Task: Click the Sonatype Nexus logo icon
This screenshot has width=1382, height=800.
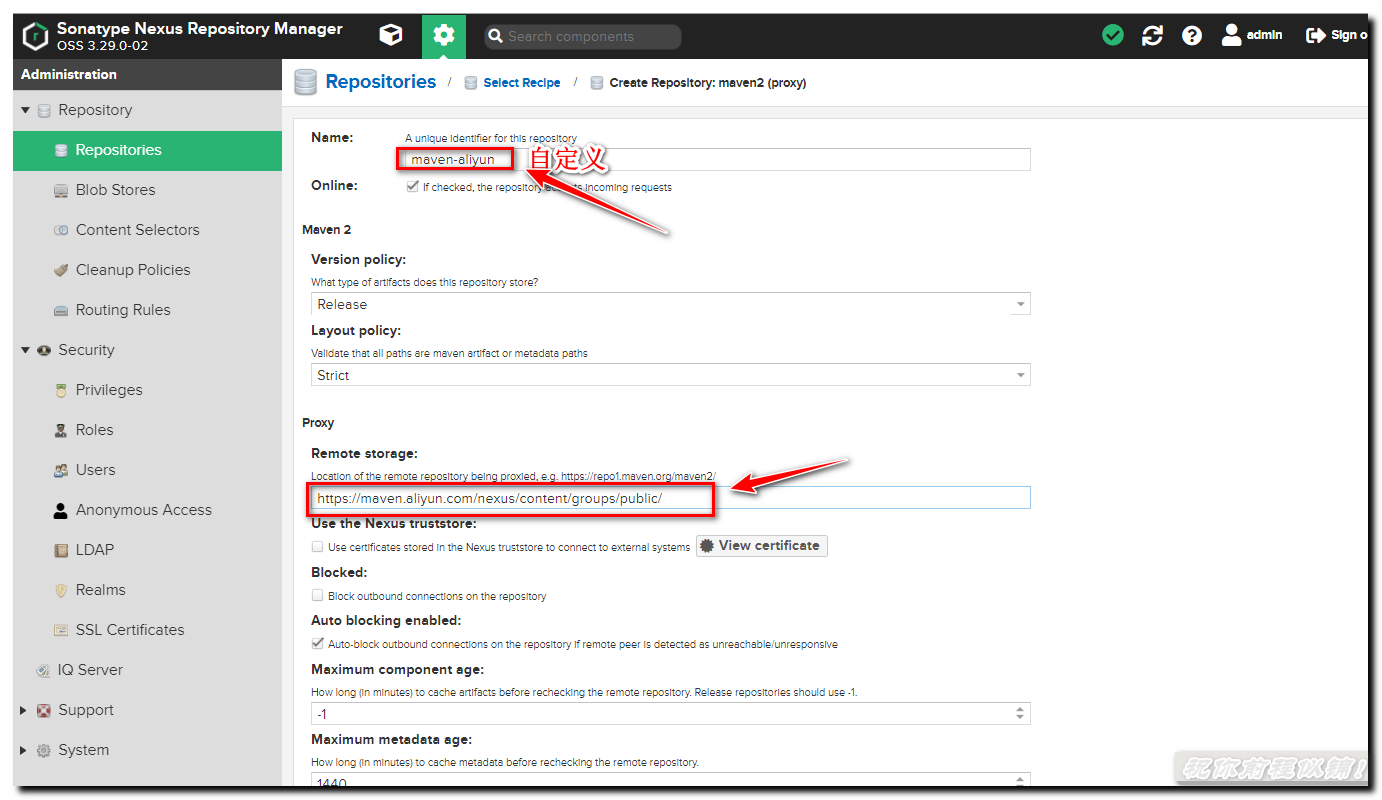Action: pyautogui.click(x=36, y=36)
